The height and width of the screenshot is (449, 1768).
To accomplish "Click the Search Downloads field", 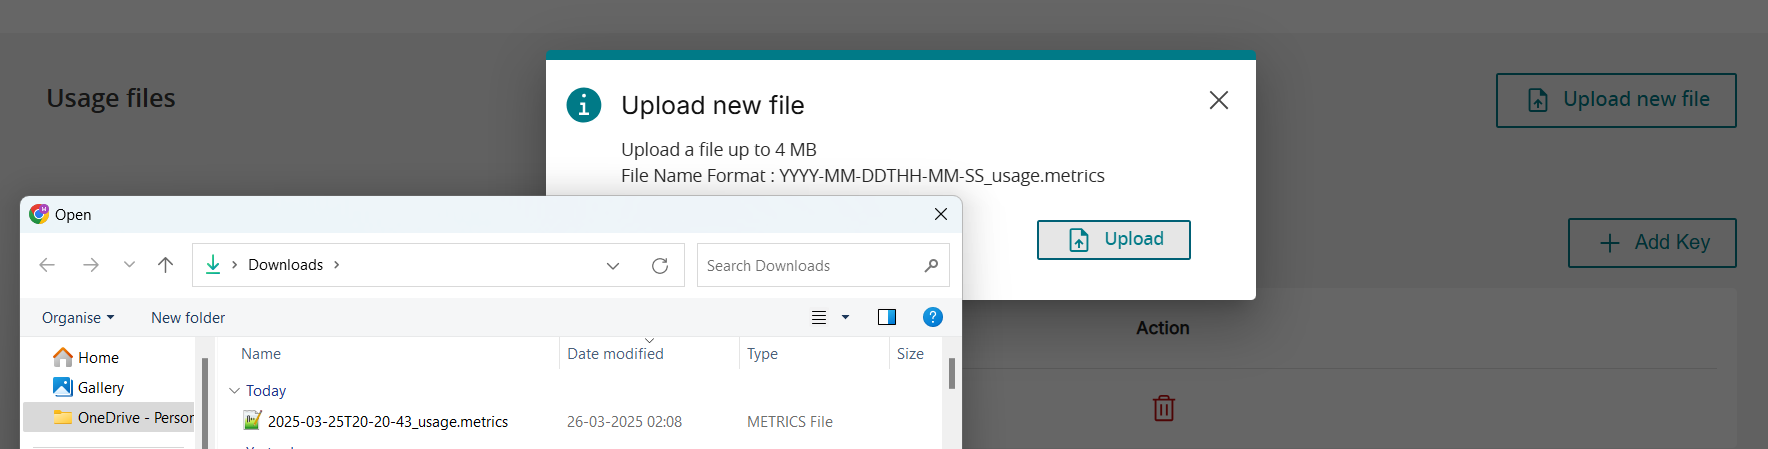I will tap(810, 266).
